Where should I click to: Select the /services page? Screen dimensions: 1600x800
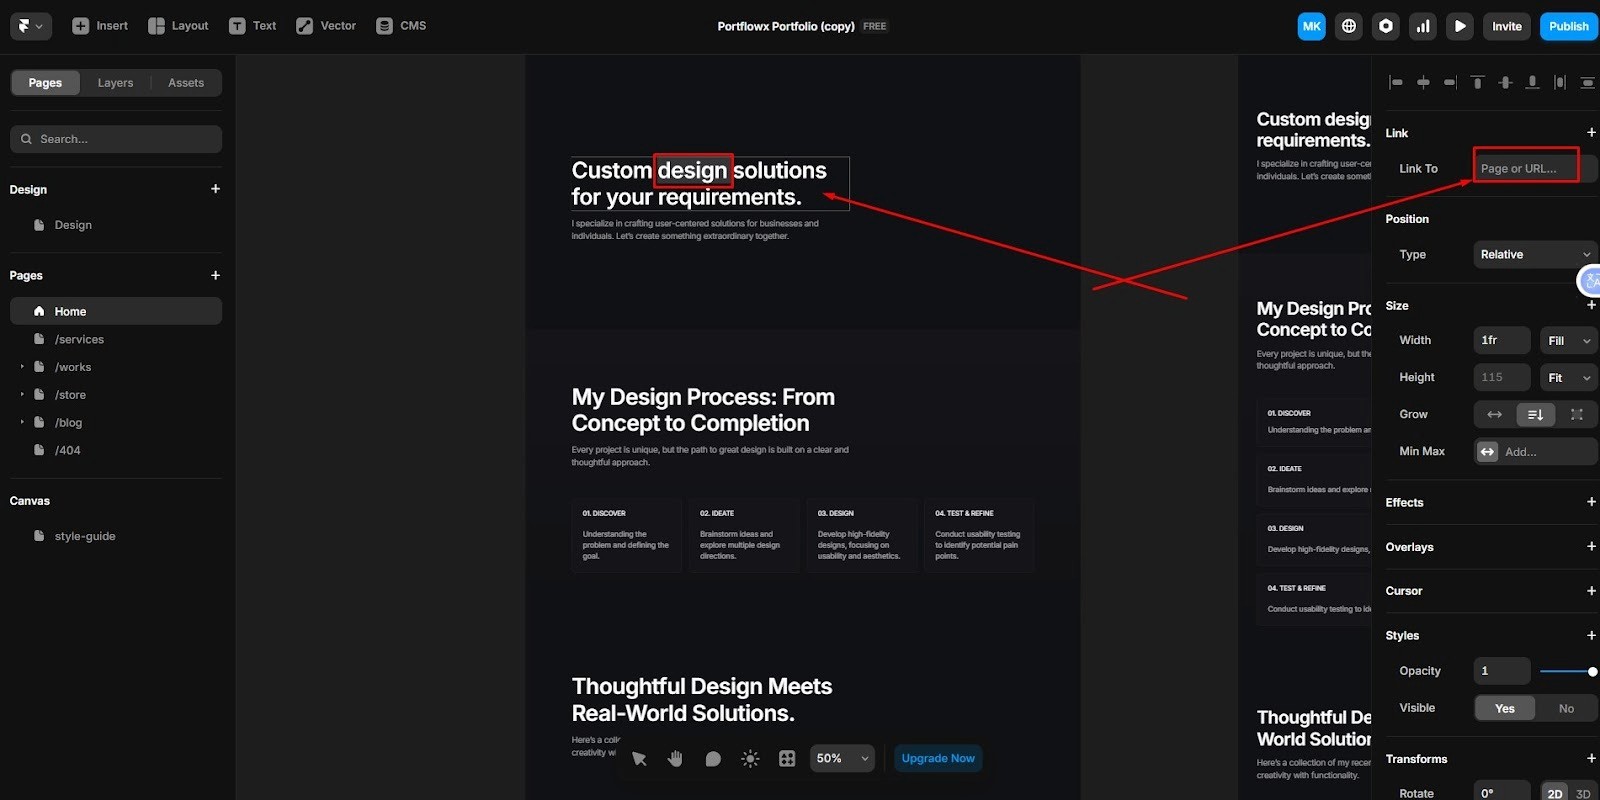(116, 339)
